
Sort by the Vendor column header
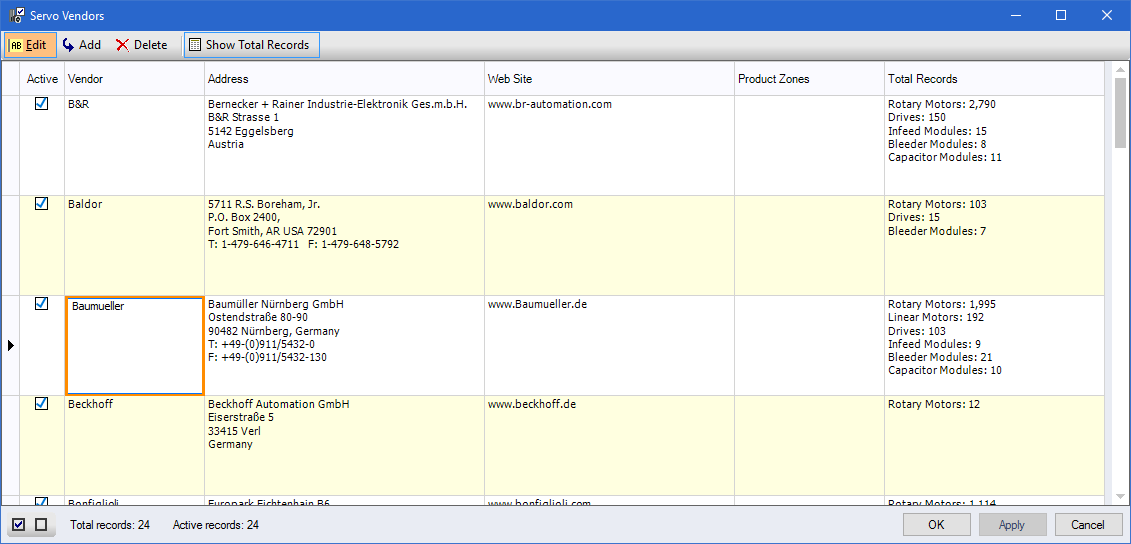point(134,79)
